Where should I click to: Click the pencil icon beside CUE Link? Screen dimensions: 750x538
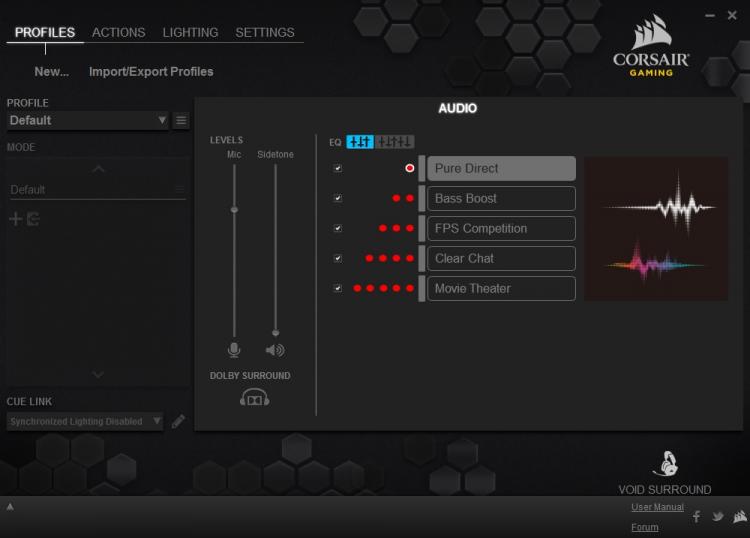tap(178, 421)
